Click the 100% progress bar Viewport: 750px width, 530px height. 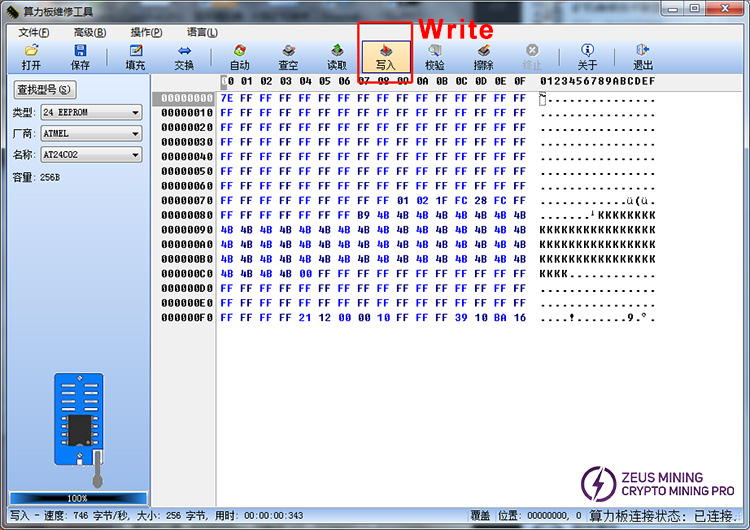click(x=77, y=498)
